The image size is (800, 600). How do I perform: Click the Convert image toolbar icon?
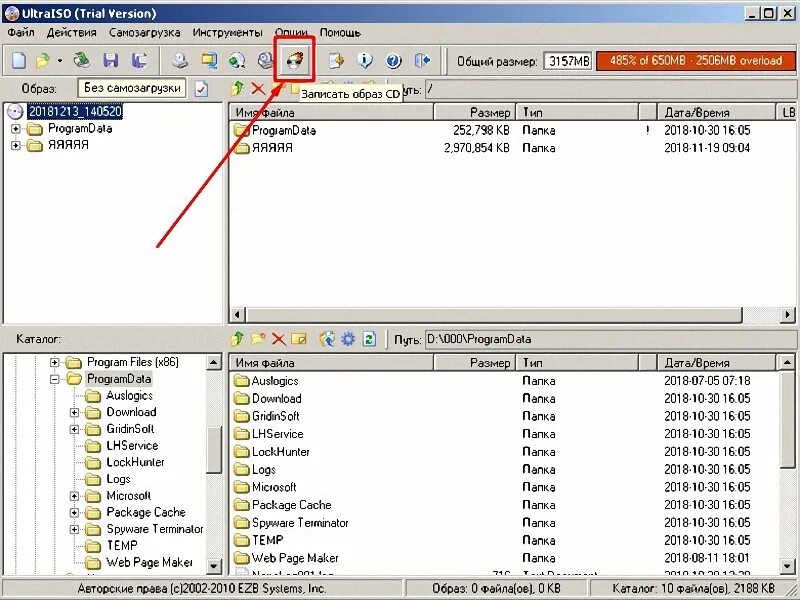(237, 60)
